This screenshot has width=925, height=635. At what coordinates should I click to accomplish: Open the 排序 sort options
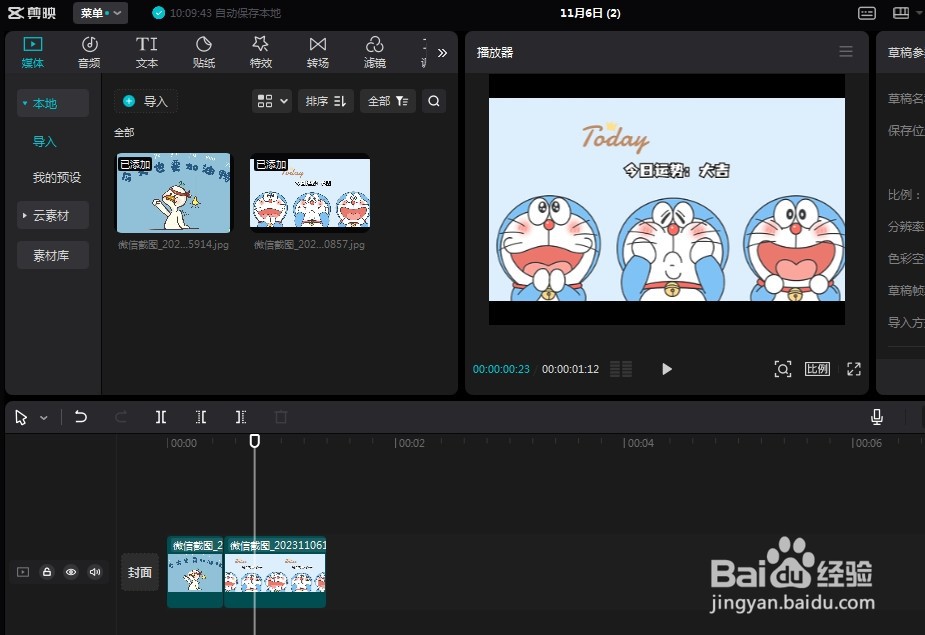[326, 102]
